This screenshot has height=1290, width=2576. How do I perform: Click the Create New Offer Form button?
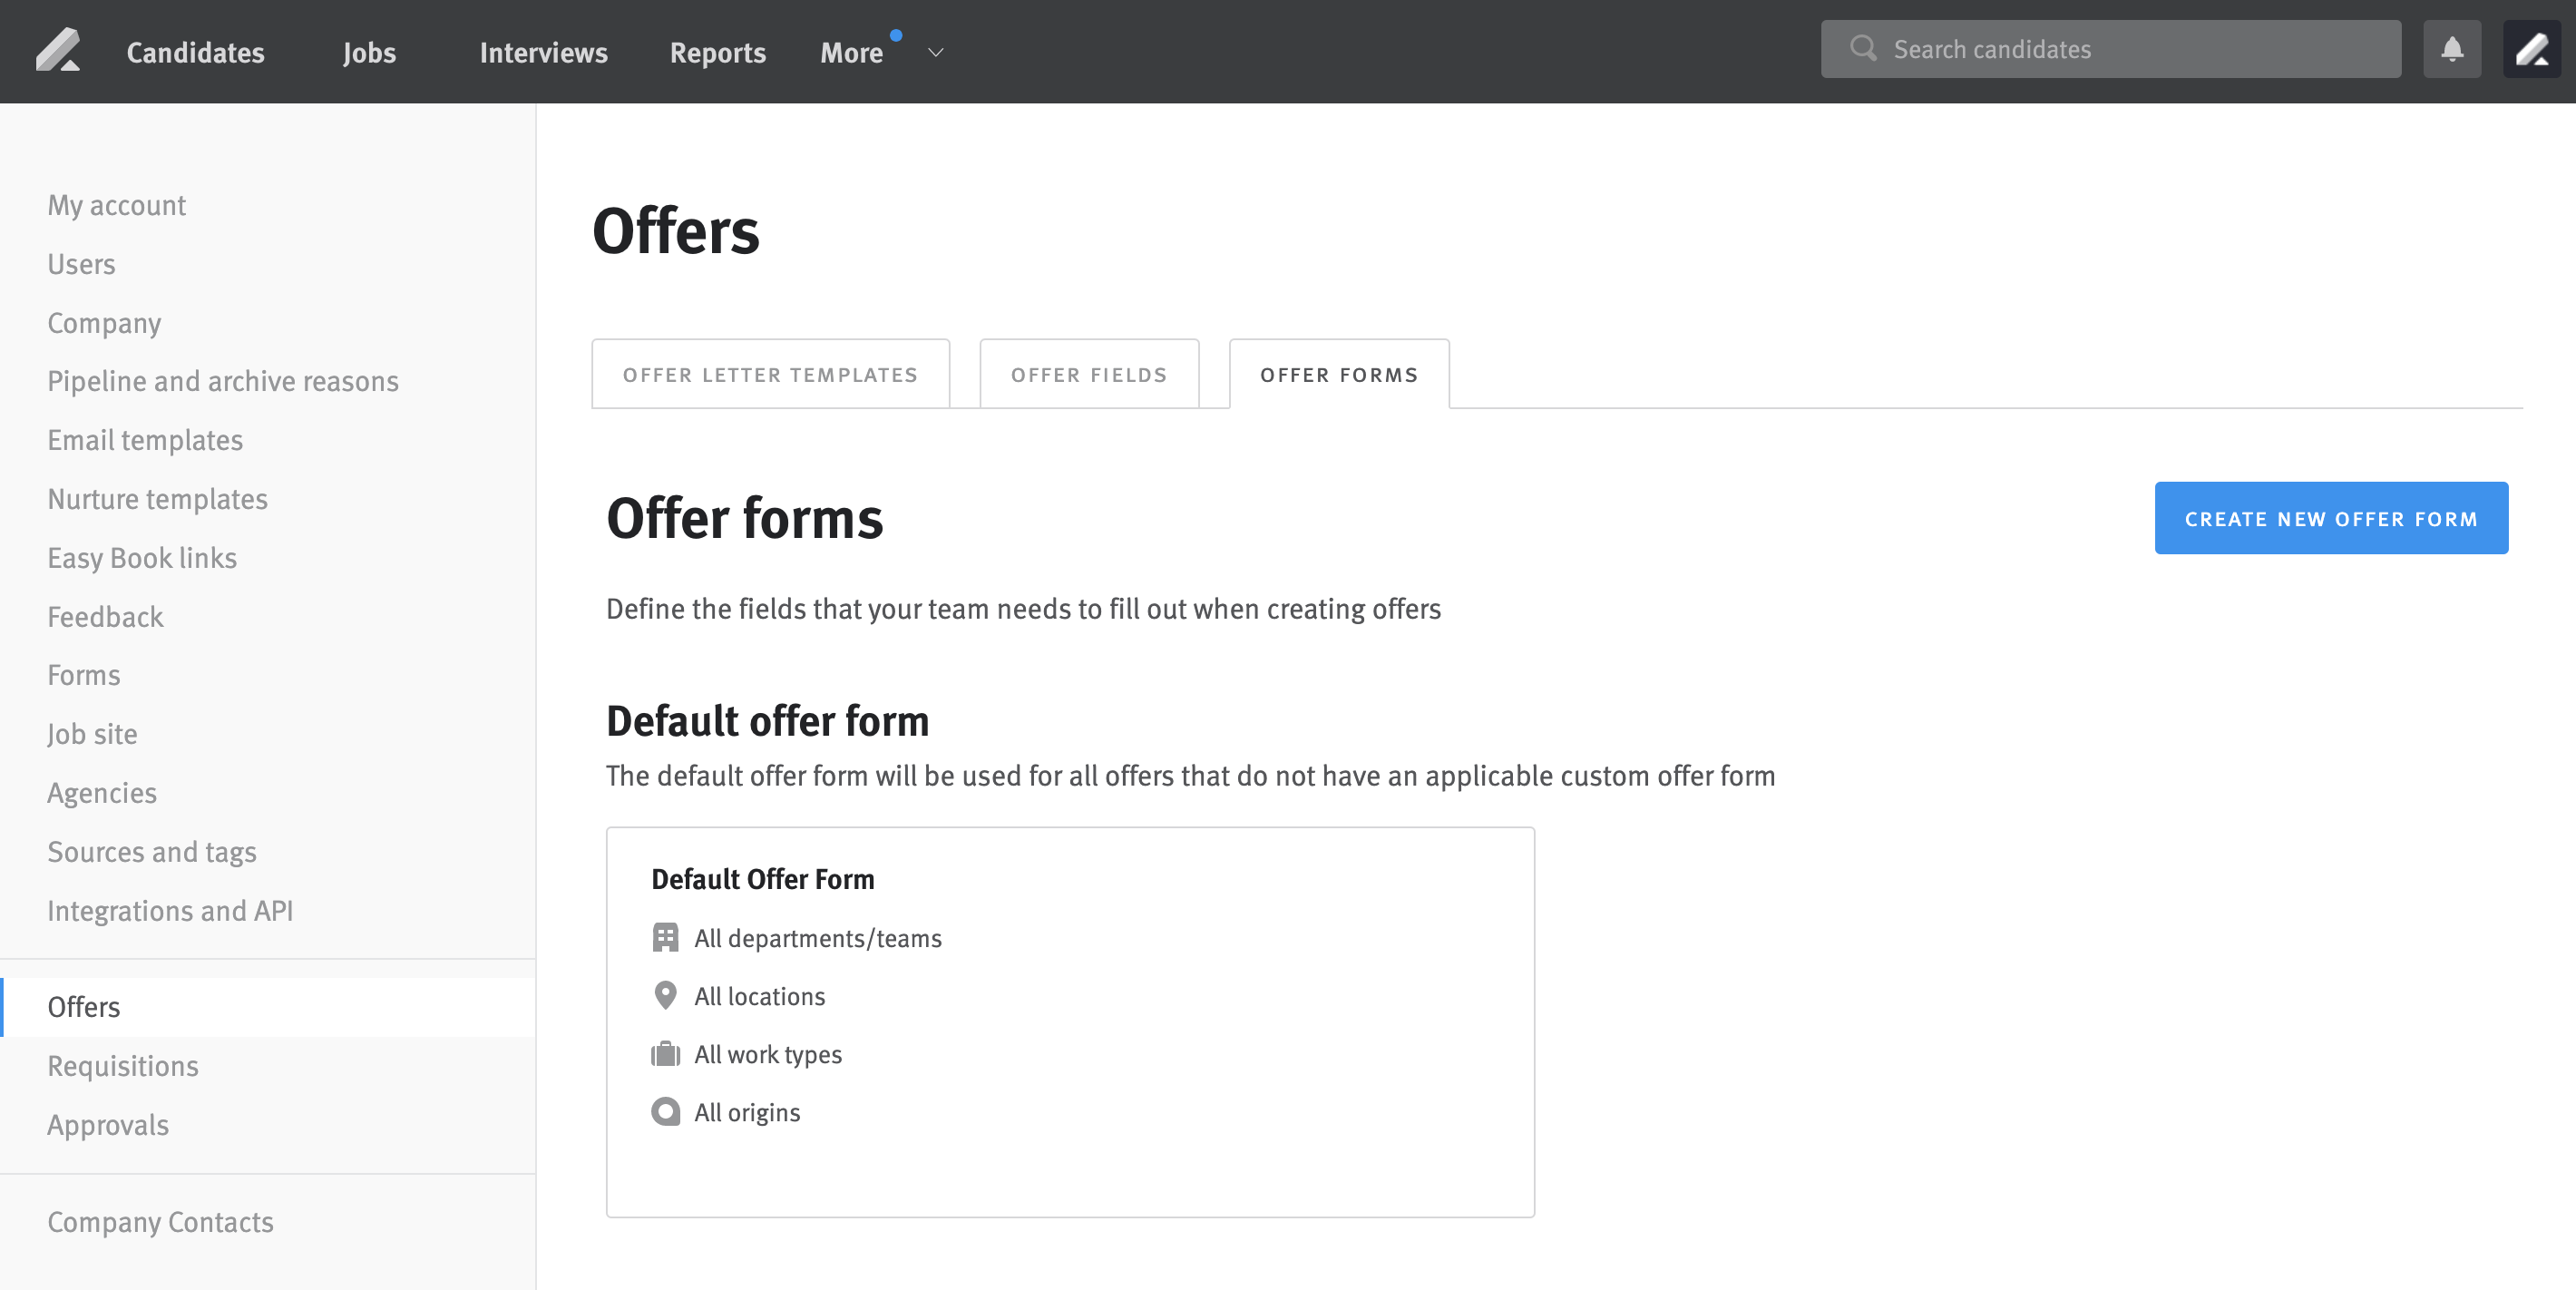2331,518
